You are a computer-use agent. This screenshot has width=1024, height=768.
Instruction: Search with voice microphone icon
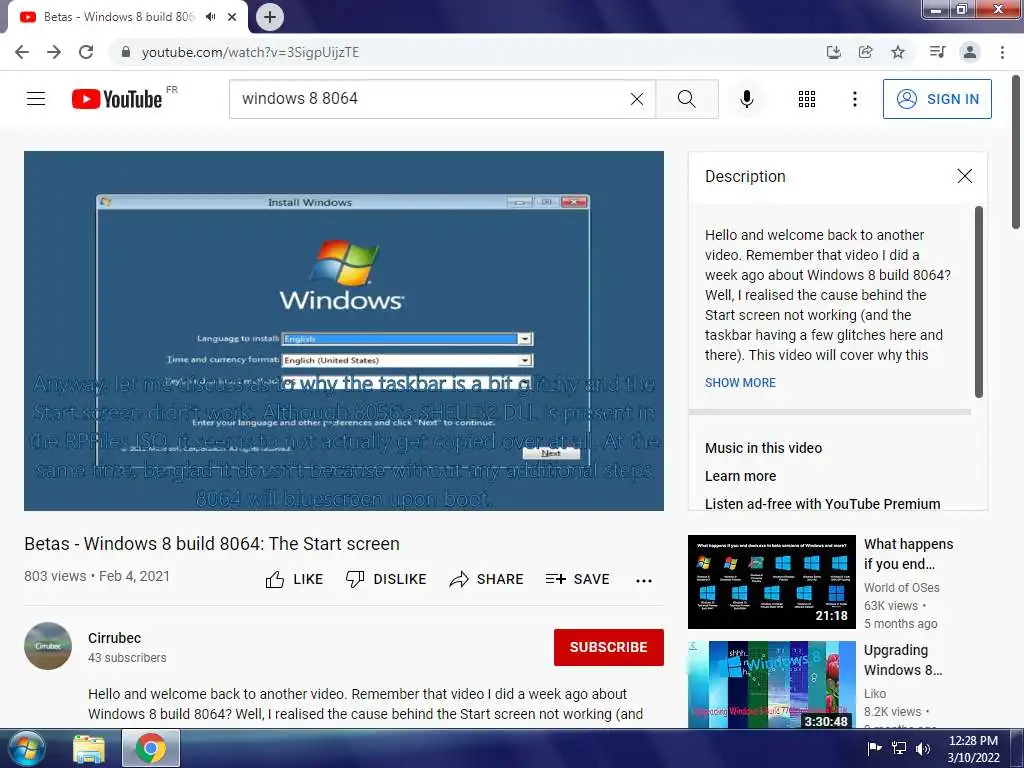[x=747, y=99]
